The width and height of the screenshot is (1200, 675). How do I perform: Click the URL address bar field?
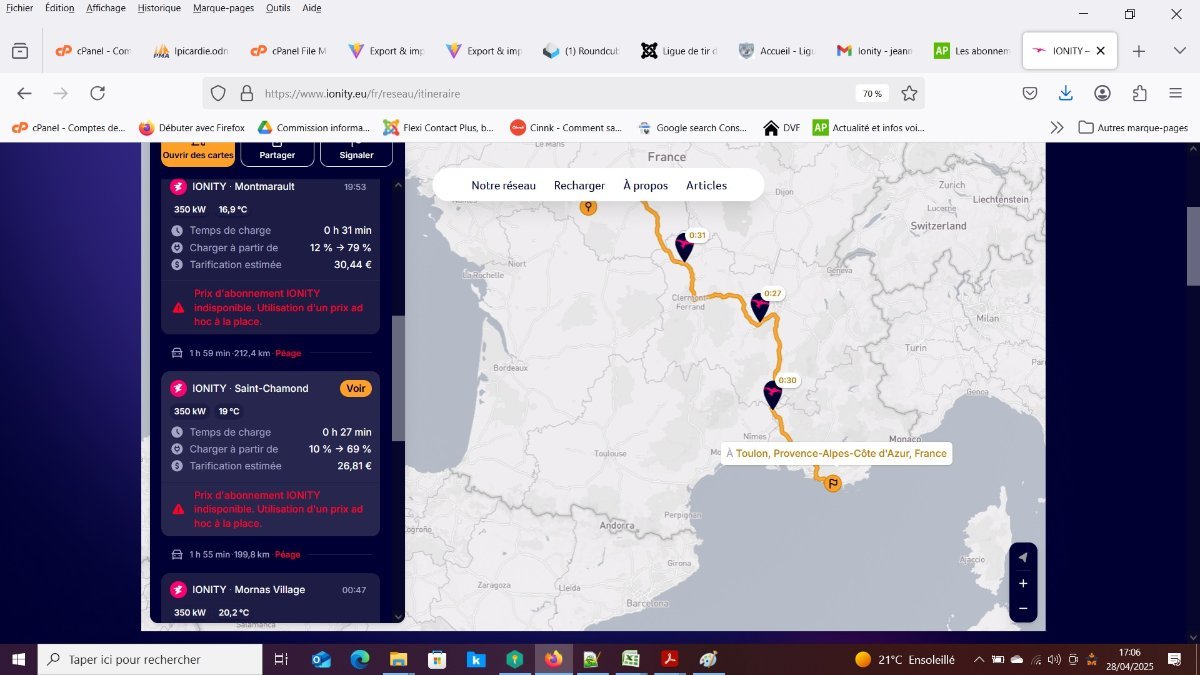pyautogui.click(x=555, y=93)
